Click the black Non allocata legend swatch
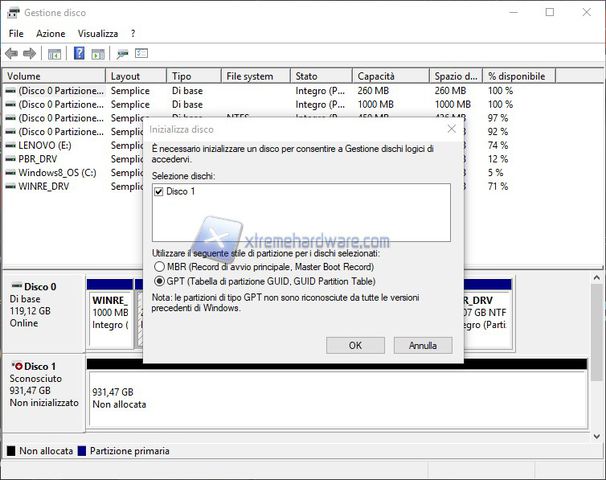 tap(11, 451)
